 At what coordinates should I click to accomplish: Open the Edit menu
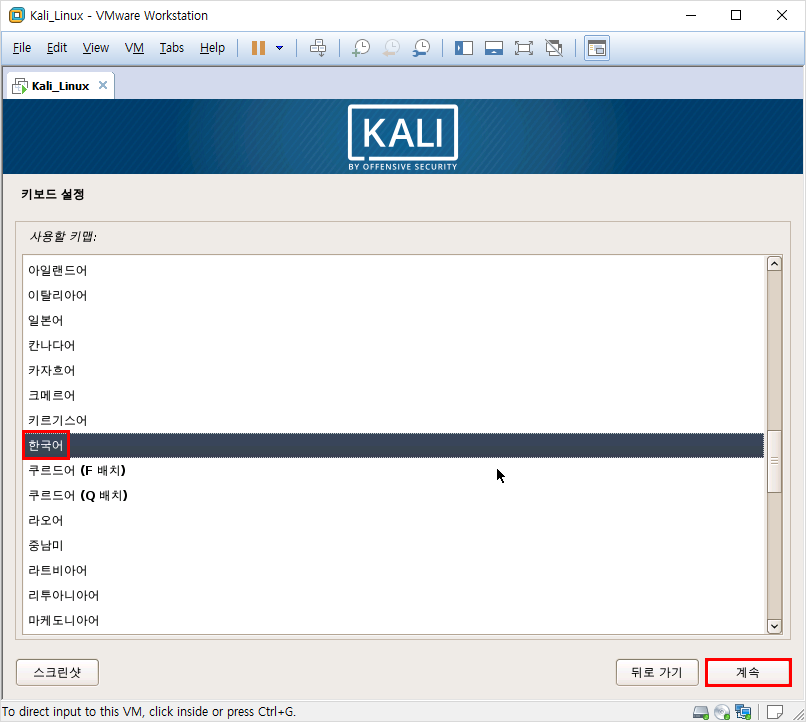click(57, 48)
